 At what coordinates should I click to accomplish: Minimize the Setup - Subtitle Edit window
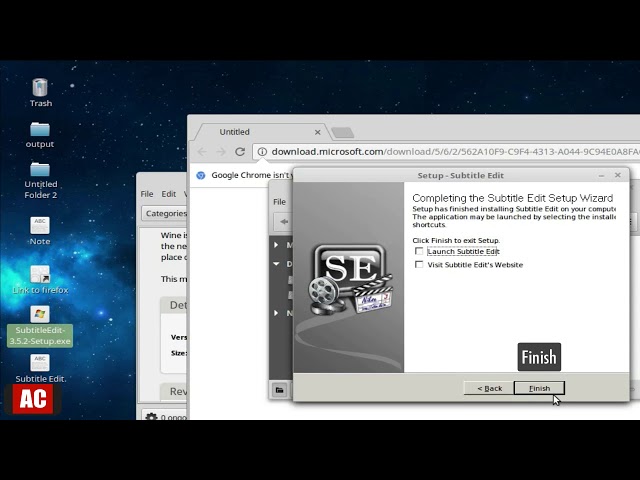(x=601, y=176)
